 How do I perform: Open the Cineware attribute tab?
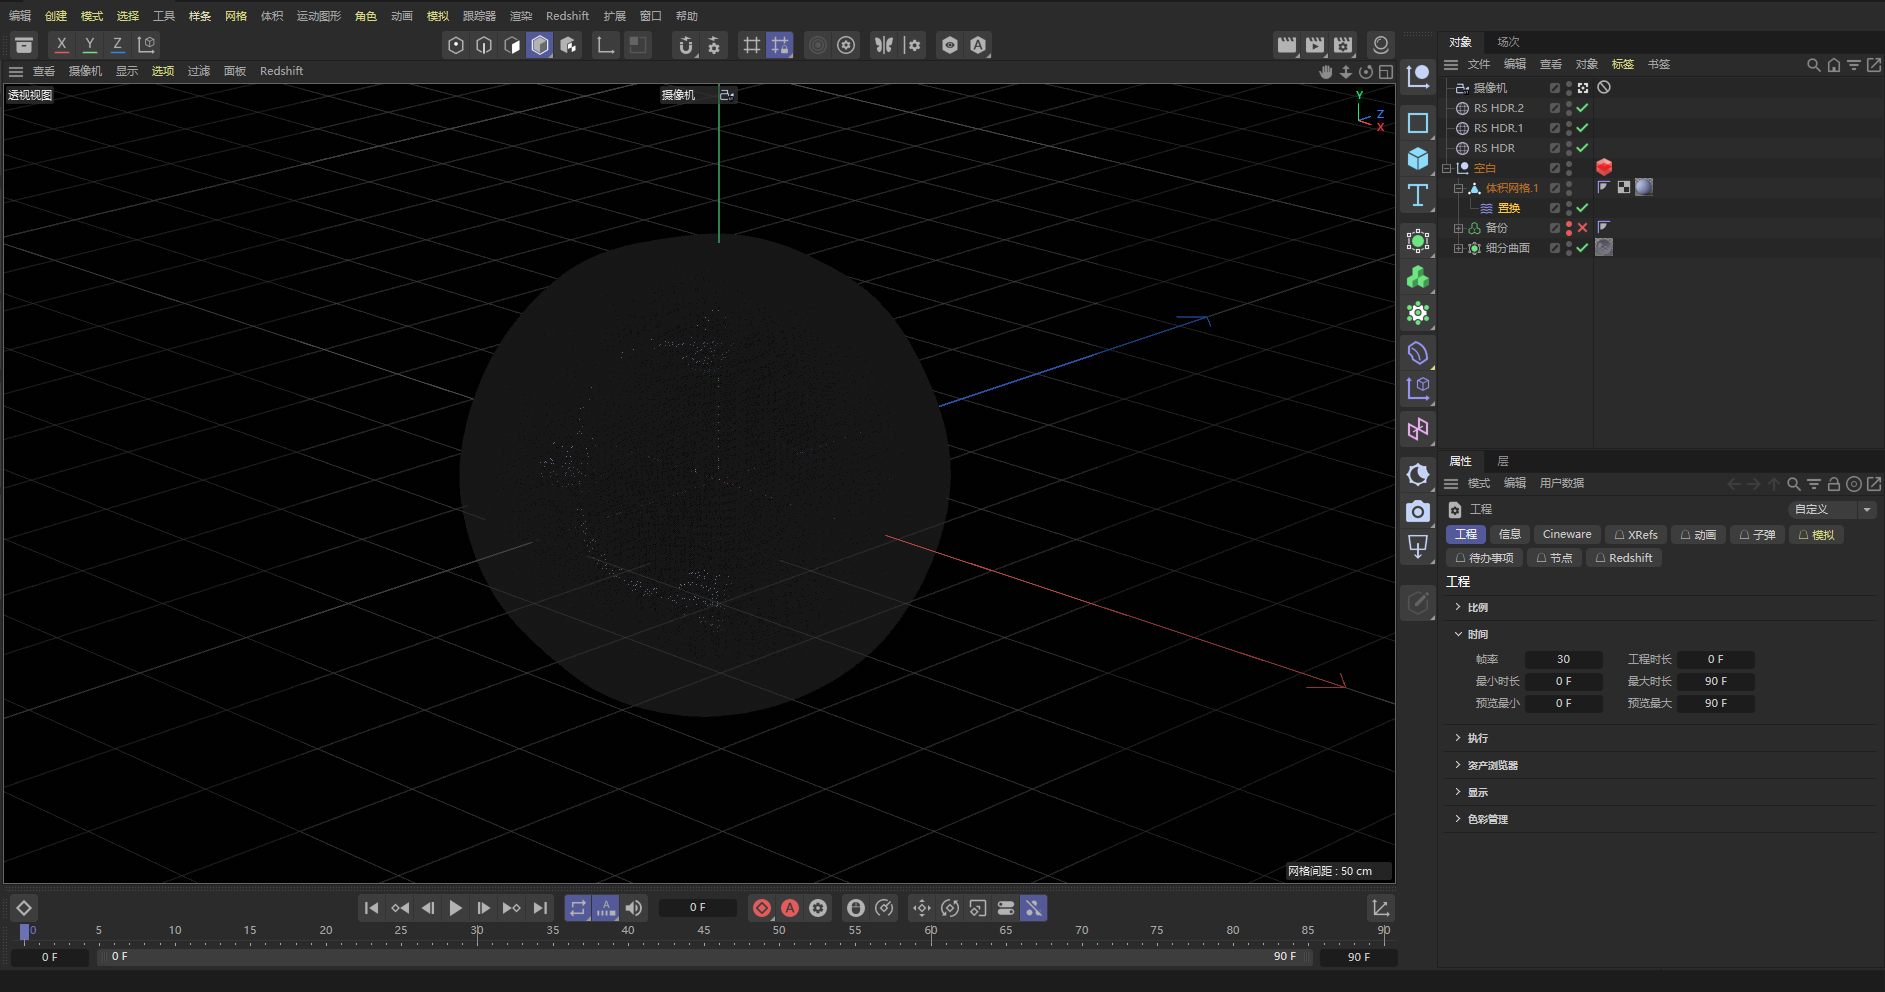tap(1567, 535)
